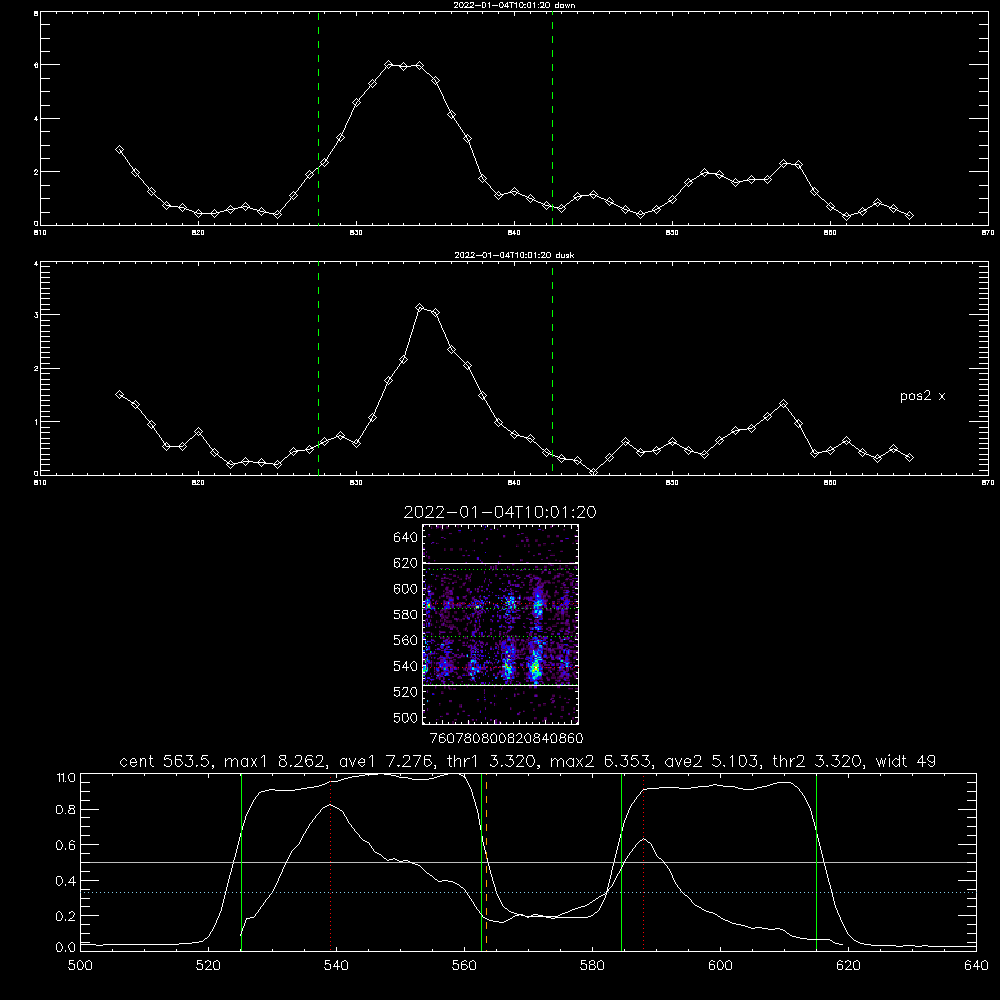Click bottom plot y-axis label 0.8

[66, 810]
